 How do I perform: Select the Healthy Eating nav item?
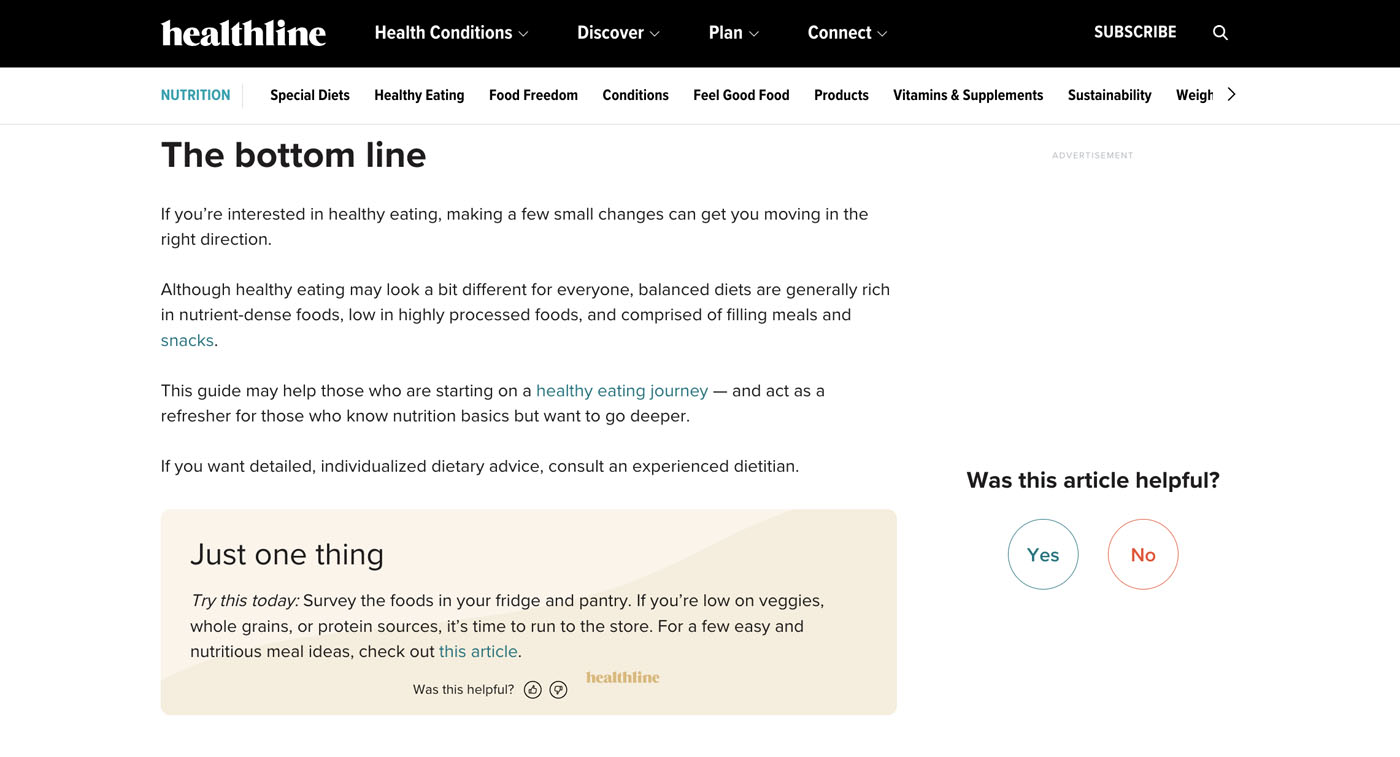(x=419, y=95)
